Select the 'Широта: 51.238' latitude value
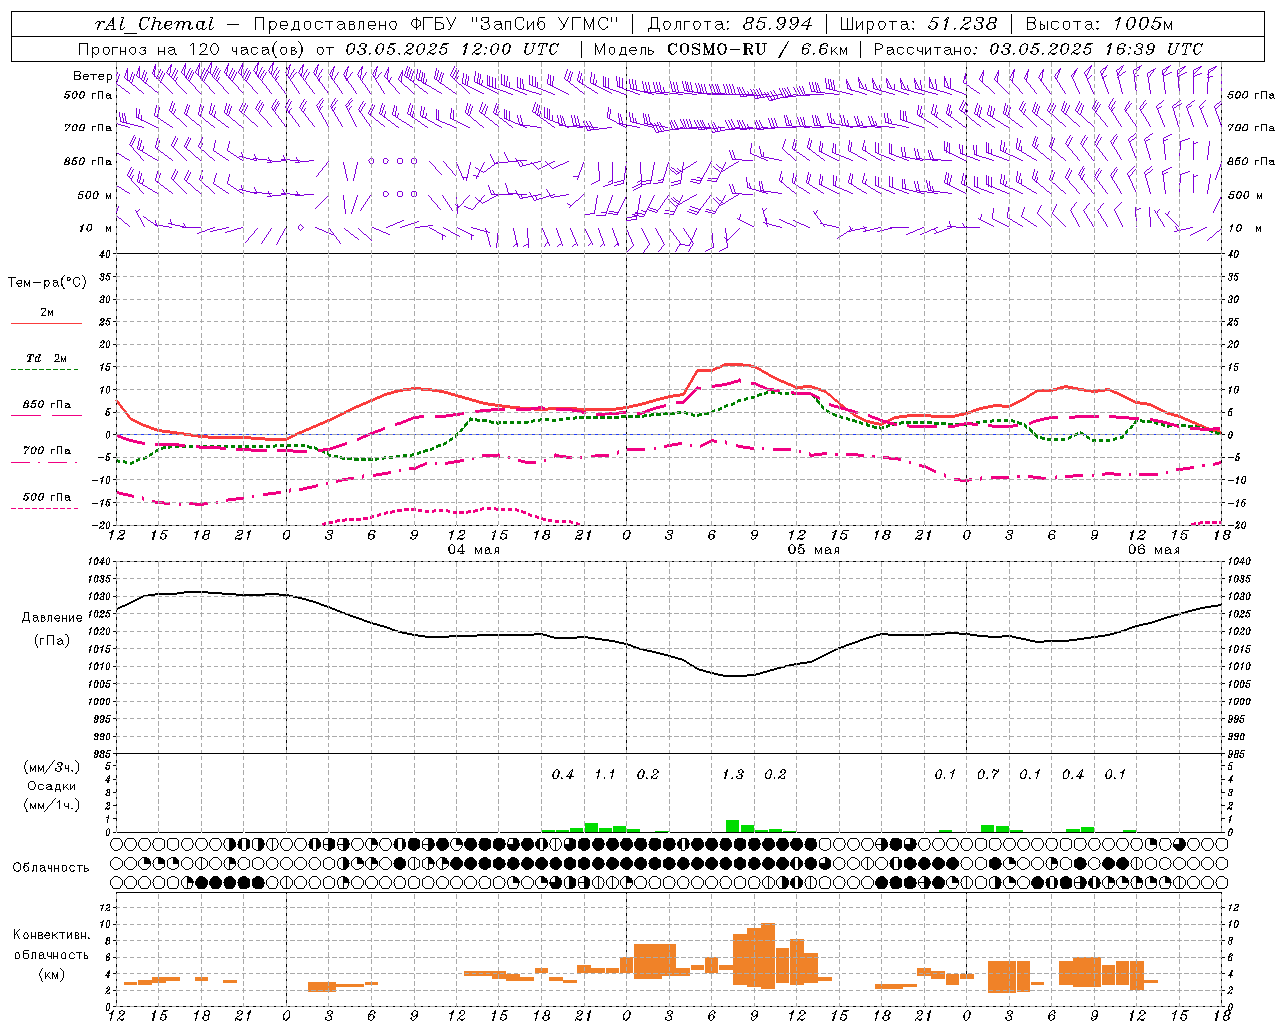 918,24
